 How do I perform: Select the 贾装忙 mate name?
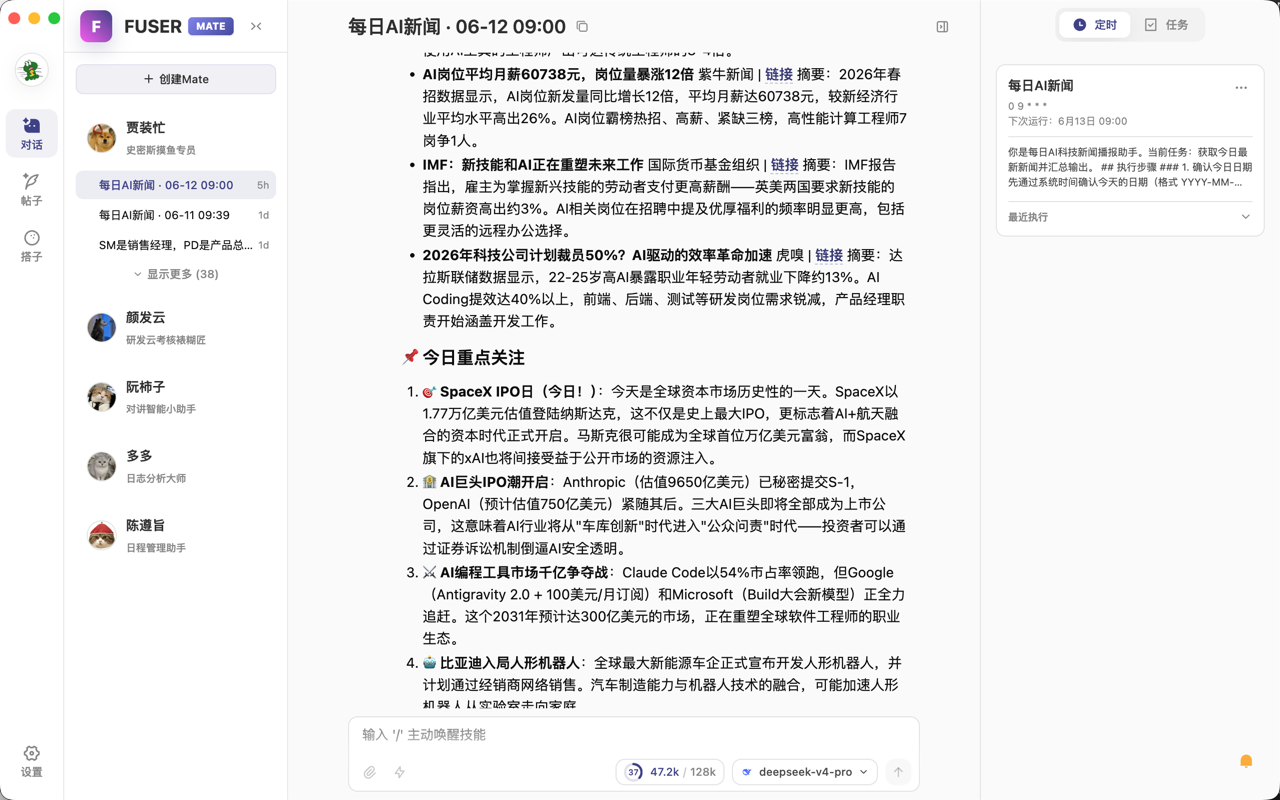click(x=146, y=128)
